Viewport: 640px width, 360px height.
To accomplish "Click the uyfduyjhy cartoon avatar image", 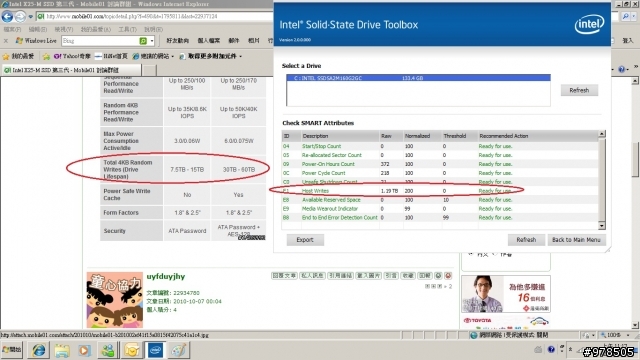I will 115,300.
